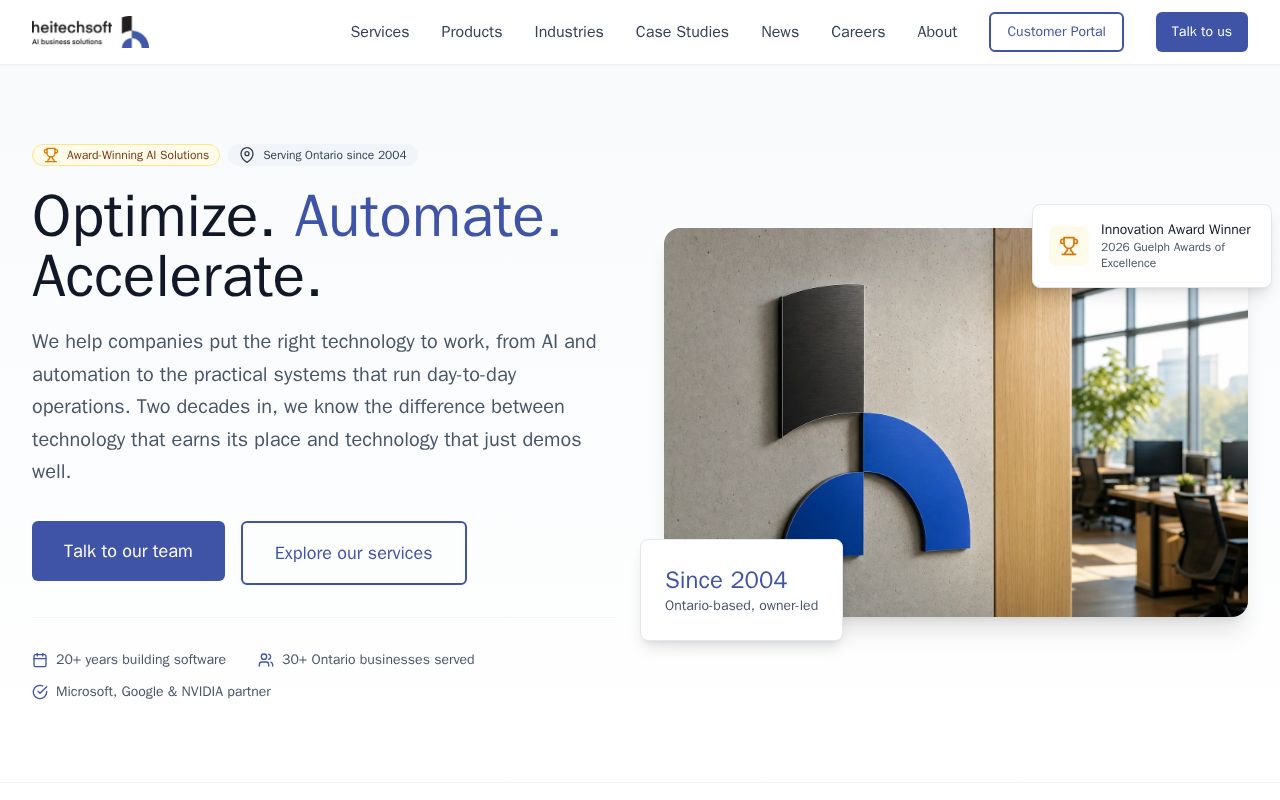Screen dimensions: 1280x800
Task: Visit the News section
Action: click(780, 32)
